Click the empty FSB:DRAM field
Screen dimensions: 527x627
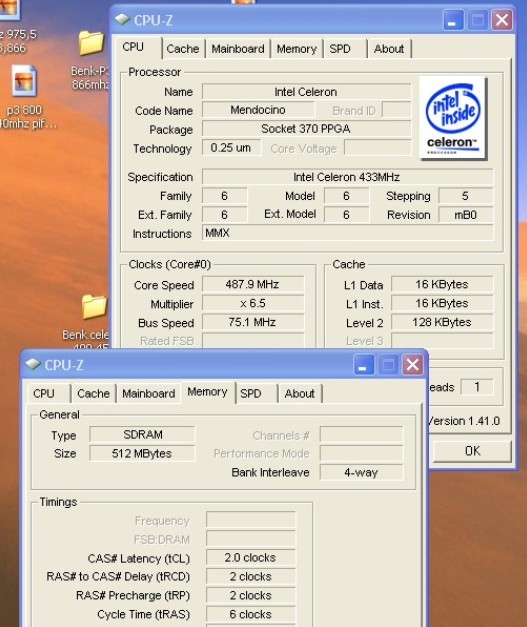coord(251,539)
